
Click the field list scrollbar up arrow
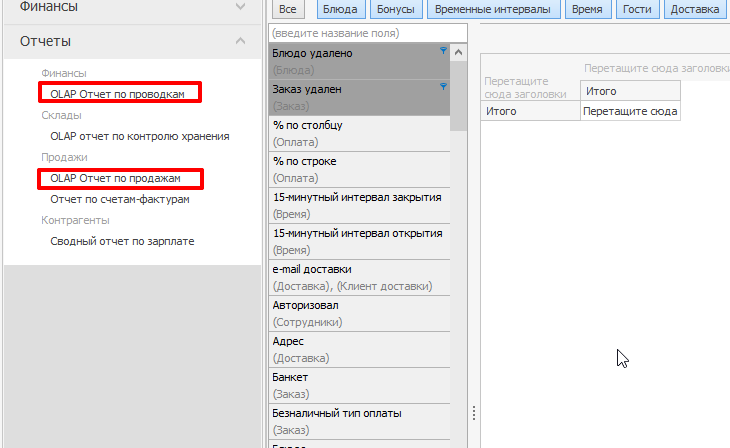pos(458,51)
